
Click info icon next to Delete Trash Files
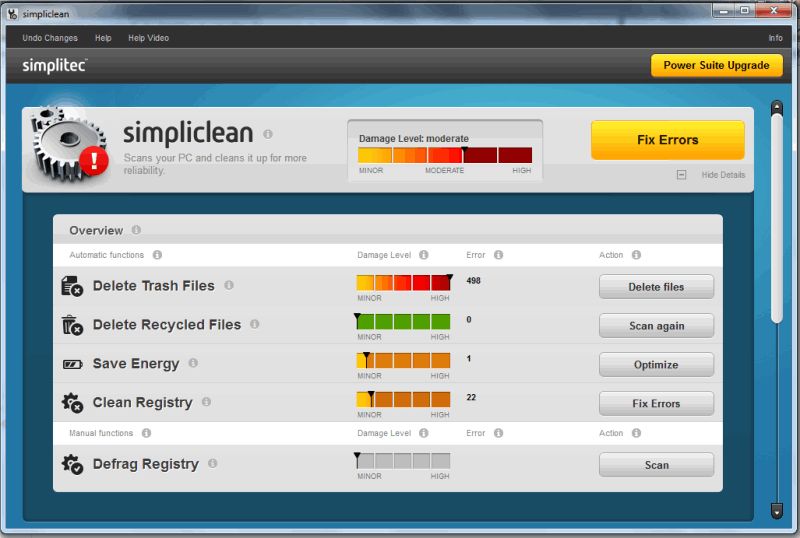pos(229,285)
